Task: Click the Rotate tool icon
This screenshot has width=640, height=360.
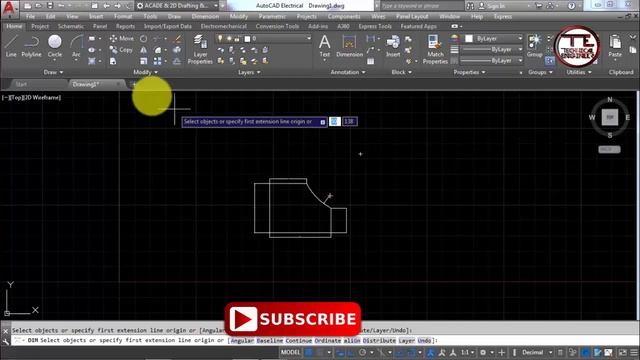Action: [x=143, y=39]
